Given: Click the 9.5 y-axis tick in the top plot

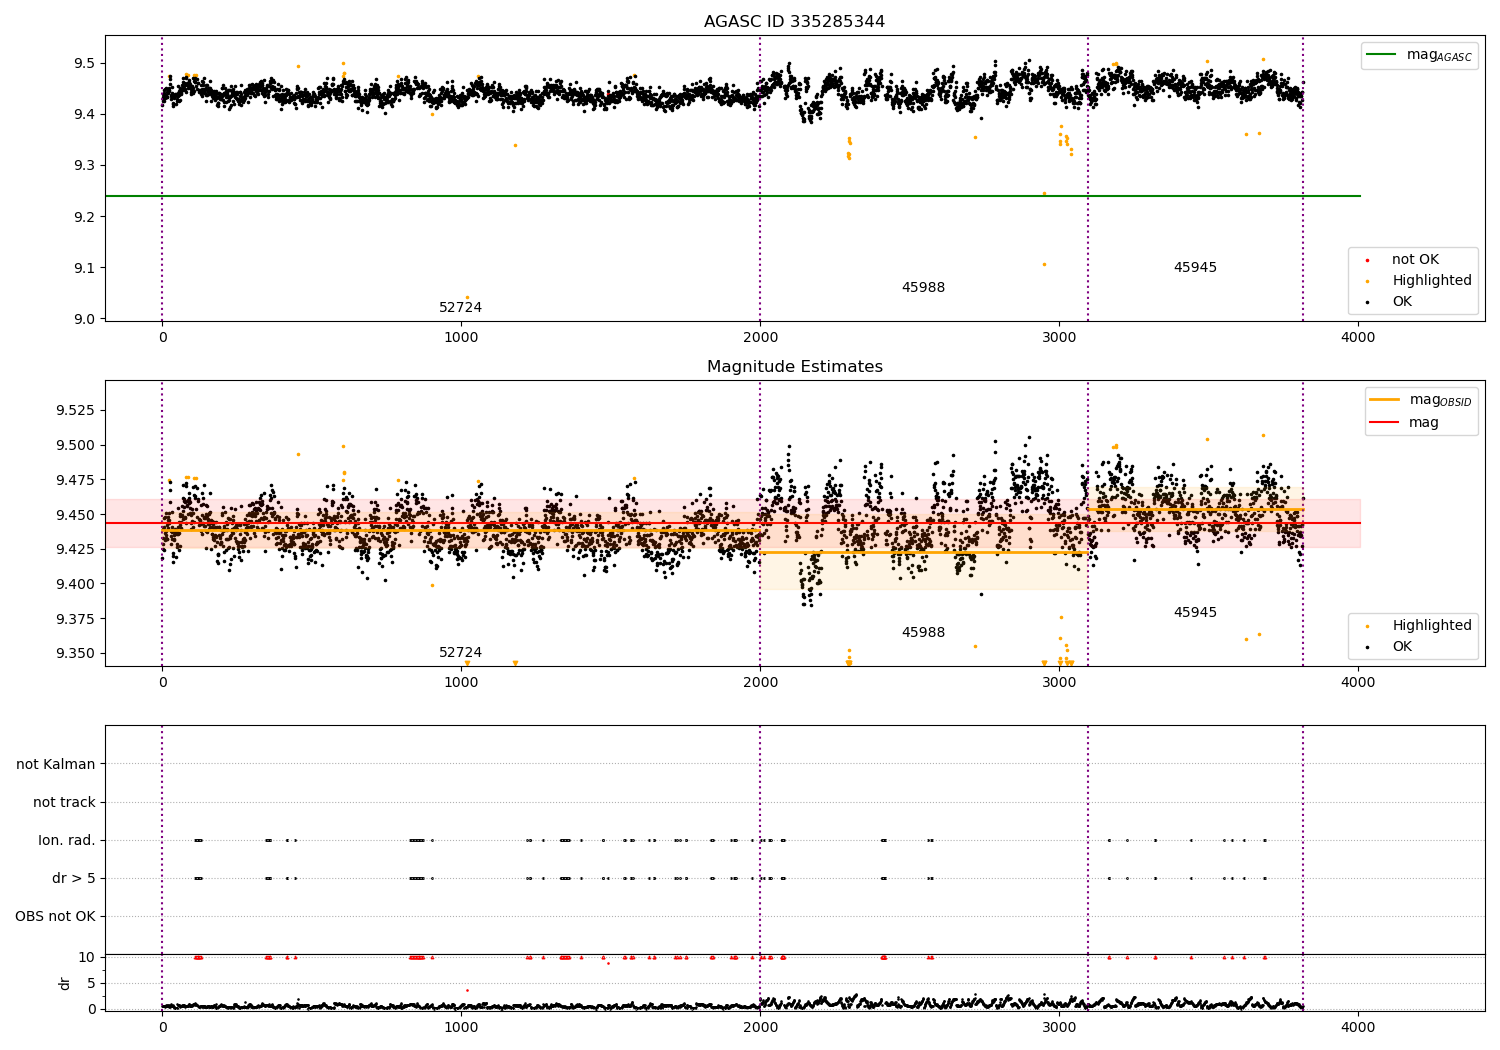Looking at the screenshot, I should pyautogui.click(x=84, y=63).
